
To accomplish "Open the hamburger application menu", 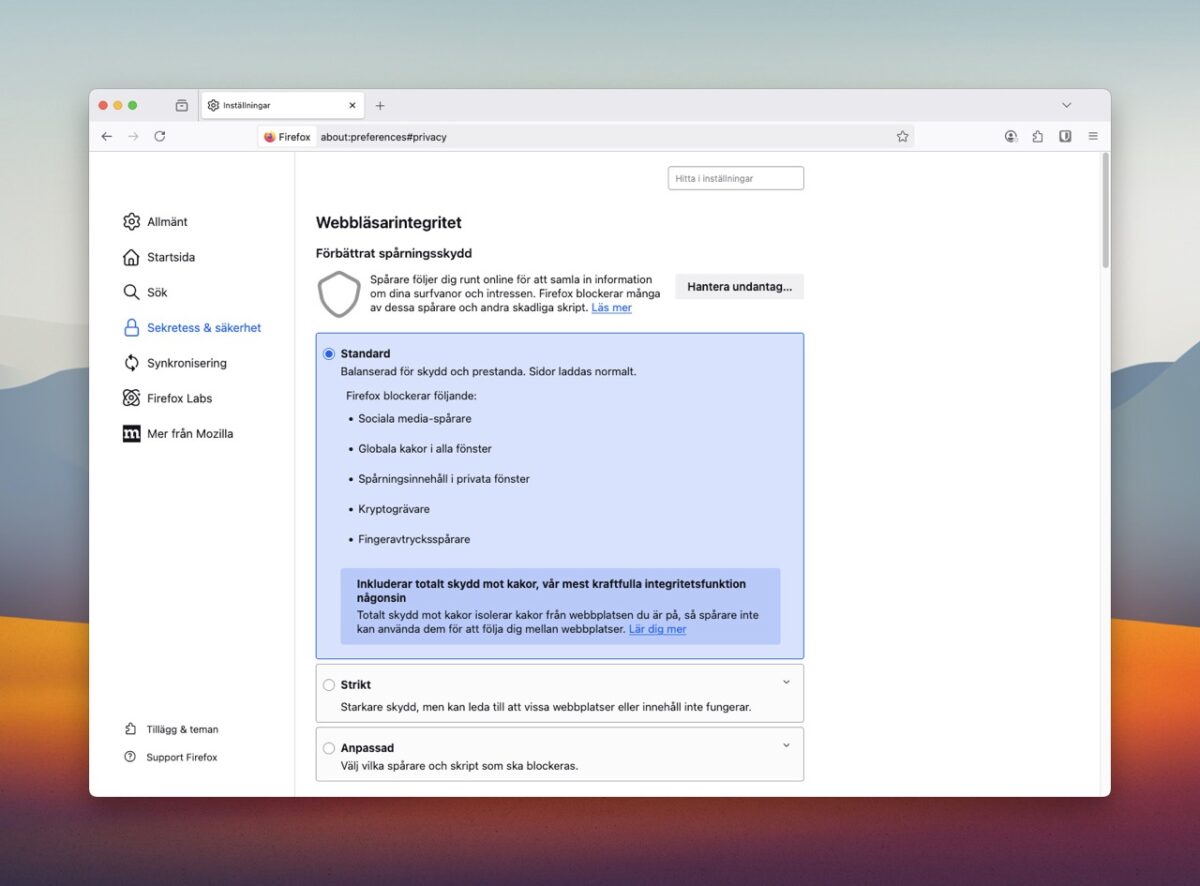I will (x=1093, y=136).
